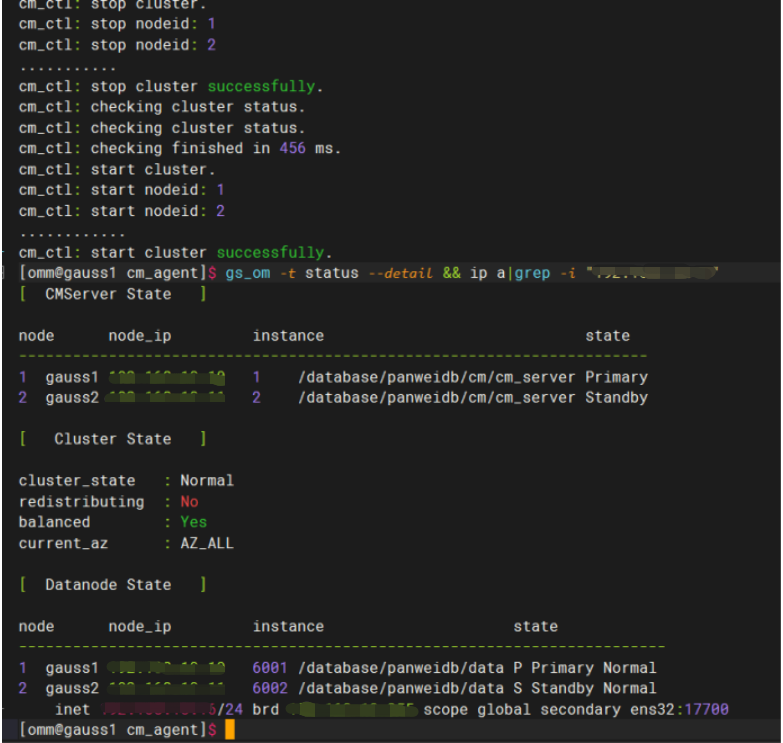783x743 pixels.
Task: Click the terminal cursor block at final prompt
Action: [230, 730]
